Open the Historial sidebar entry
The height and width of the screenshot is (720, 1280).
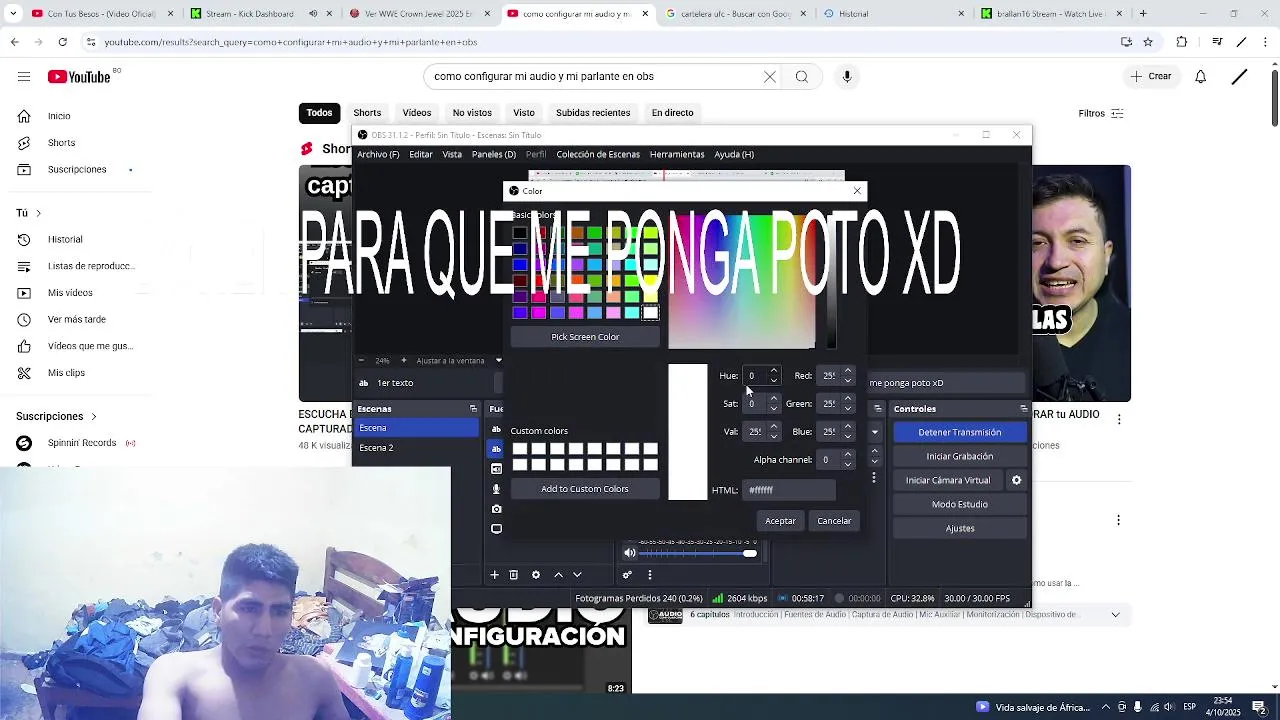(x=65, y=239)
